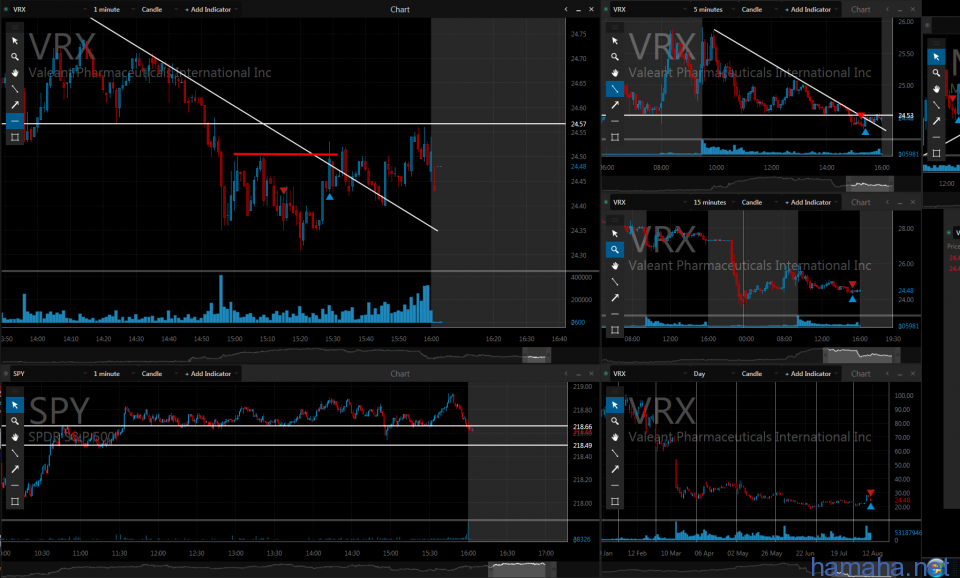Select the hand pan tool in SPY chart
The width and height of the screenshot is (960, 578).
(x=15, y=437)
